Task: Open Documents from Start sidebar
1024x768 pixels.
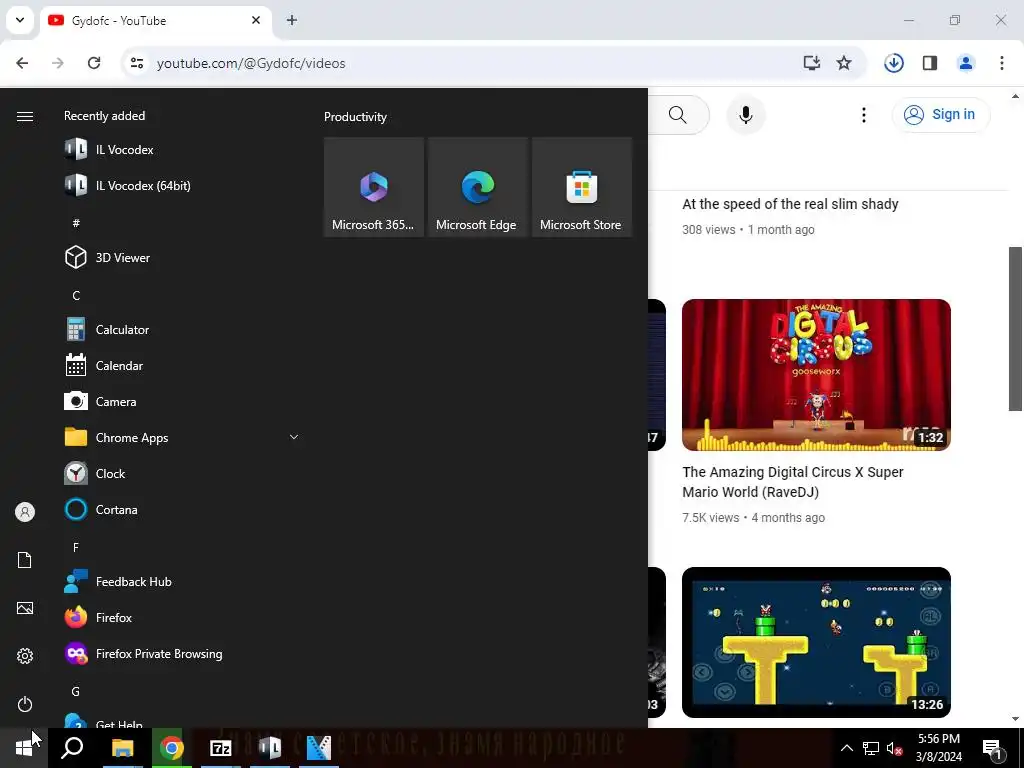Action: [25, 560]
